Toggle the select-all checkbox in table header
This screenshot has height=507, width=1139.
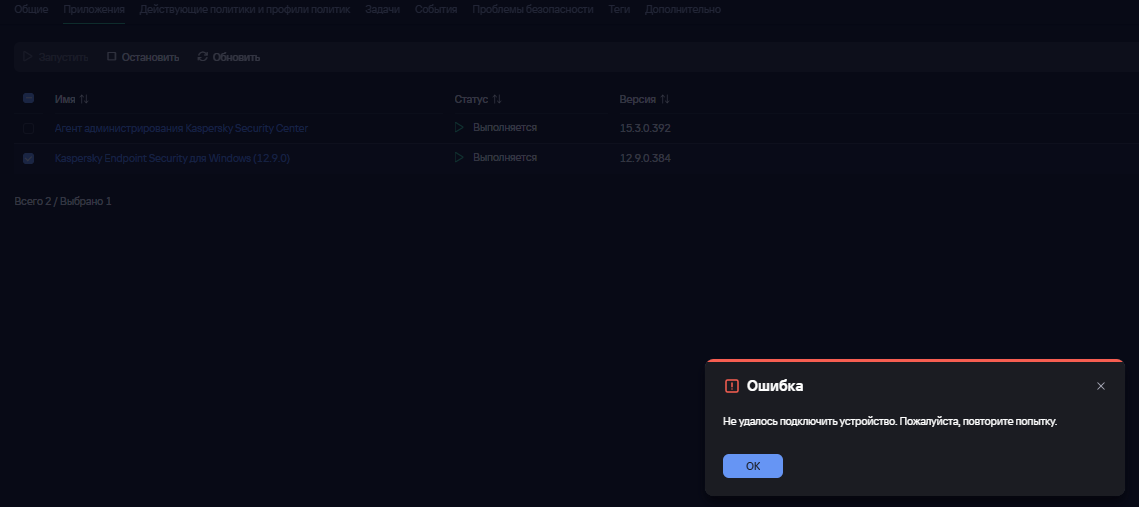pos(28,99)
